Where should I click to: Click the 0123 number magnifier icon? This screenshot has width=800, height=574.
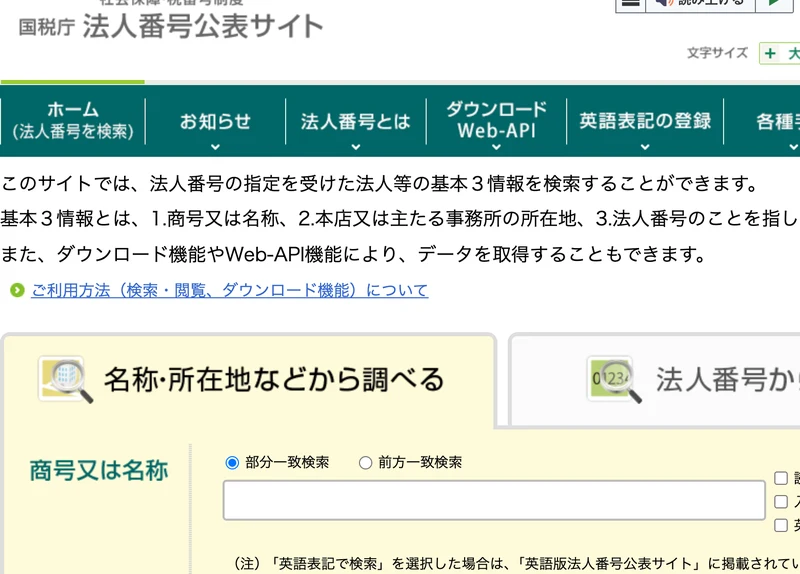(614, 380)
